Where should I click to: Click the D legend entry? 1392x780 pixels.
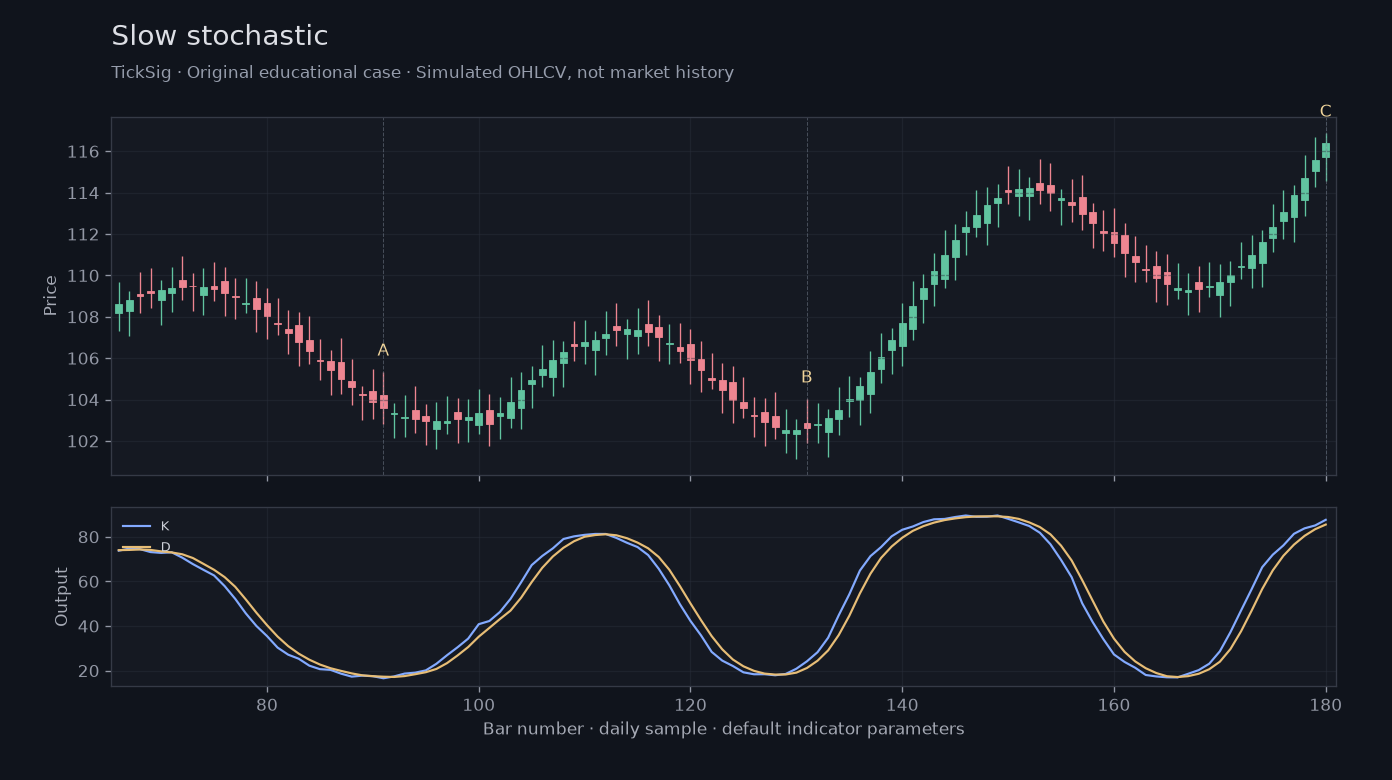coord(145,547)
